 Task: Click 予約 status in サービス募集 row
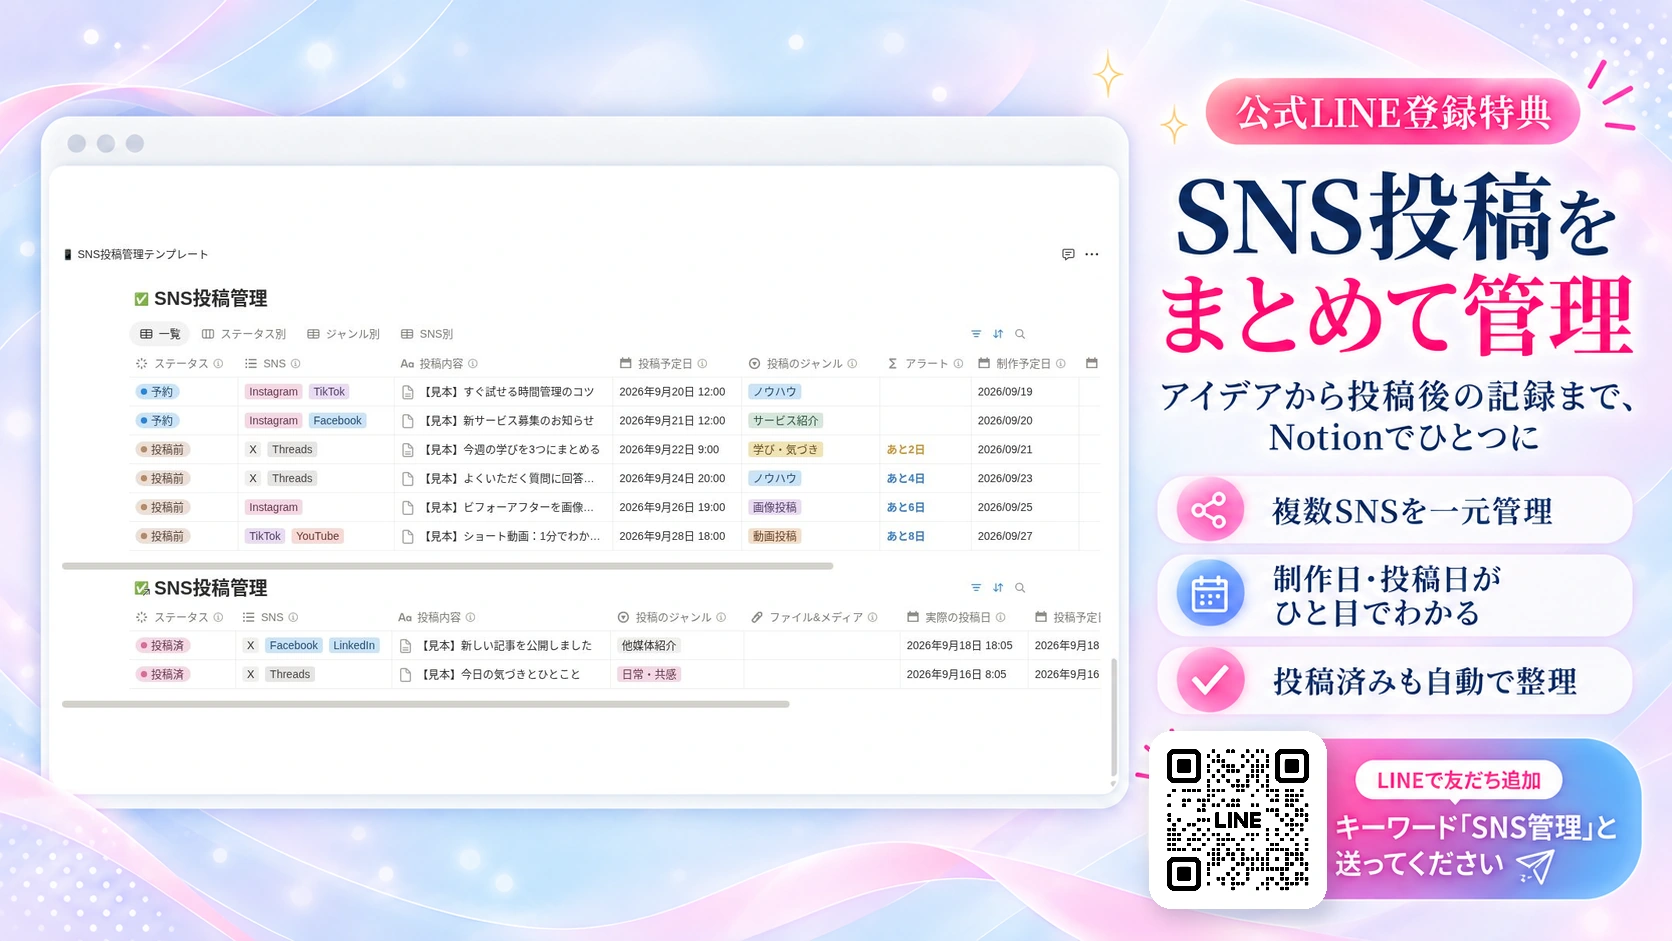coord(157,421)
